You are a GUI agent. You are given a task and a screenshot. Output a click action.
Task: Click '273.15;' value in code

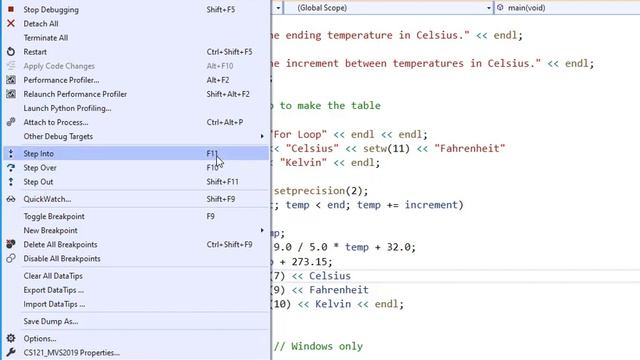(x=312, y=262)
